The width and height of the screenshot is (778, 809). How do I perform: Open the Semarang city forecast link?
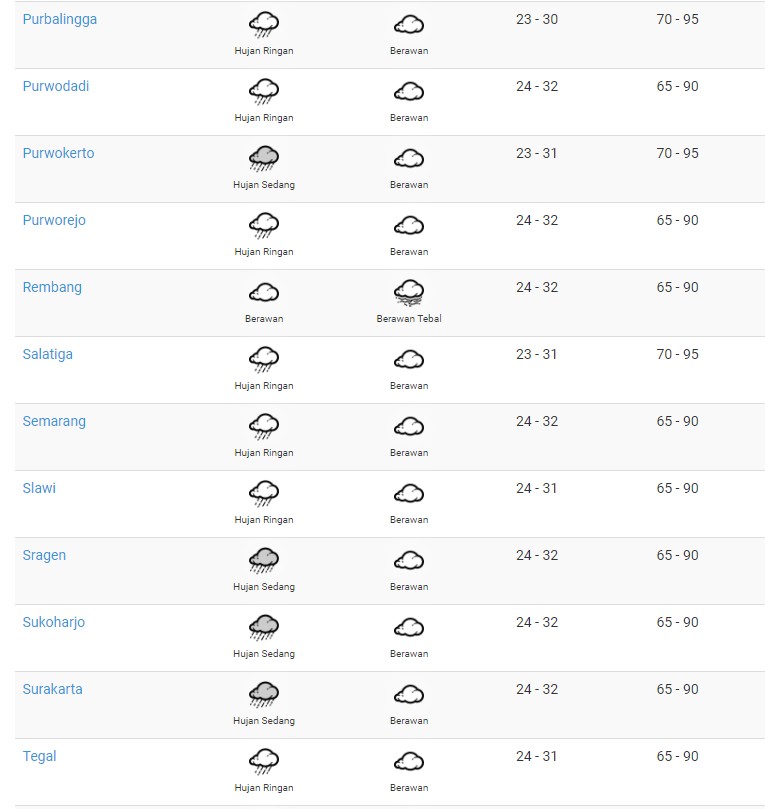tap(54, 422)
